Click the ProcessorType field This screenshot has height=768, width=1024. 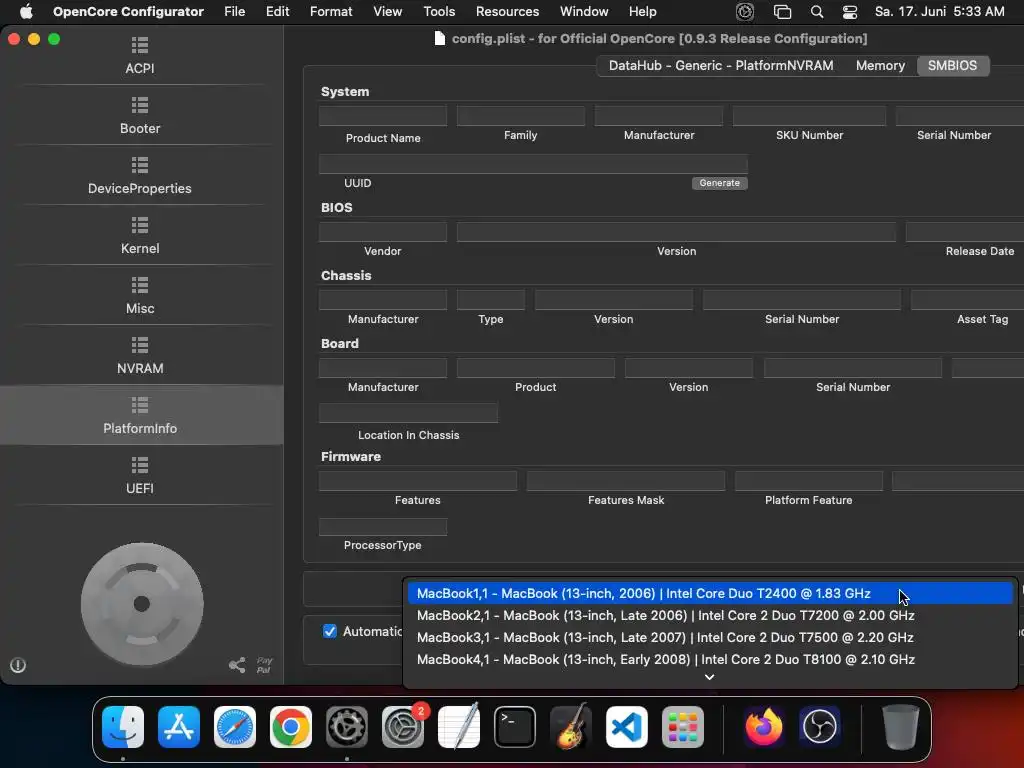383,526
